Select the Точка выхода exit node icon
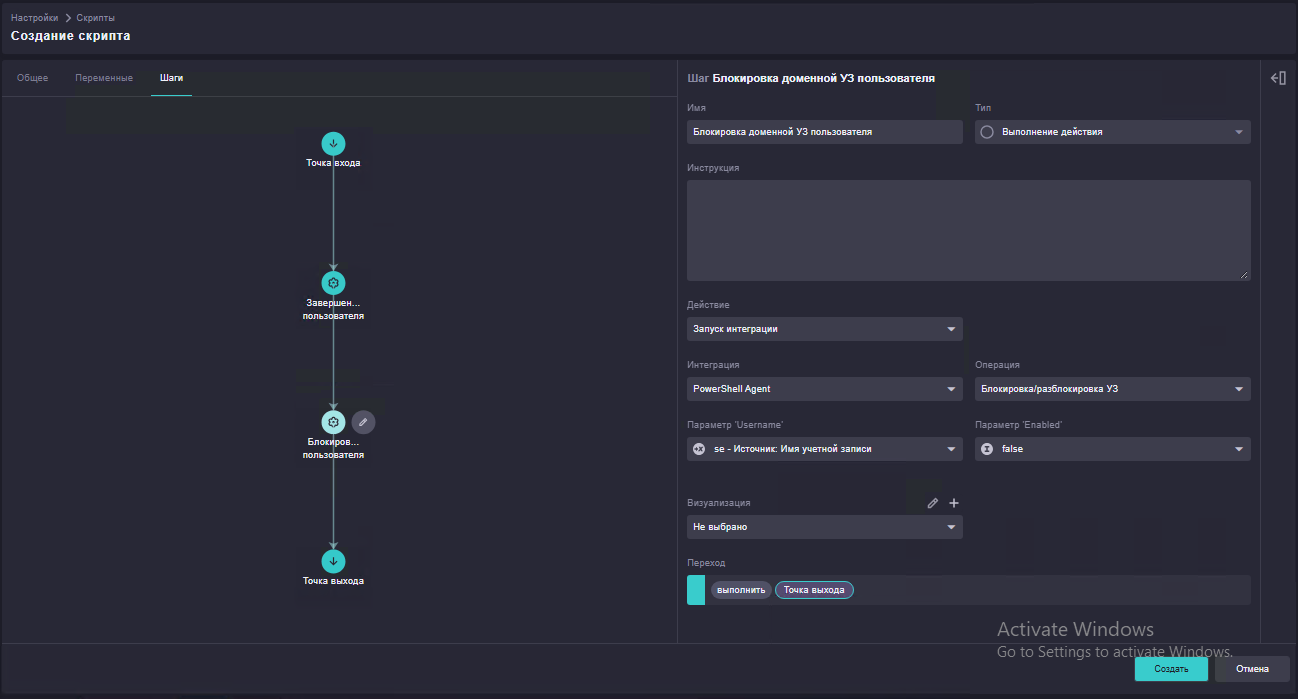This screenshot has width=1298, height=699. pos(333,561)
